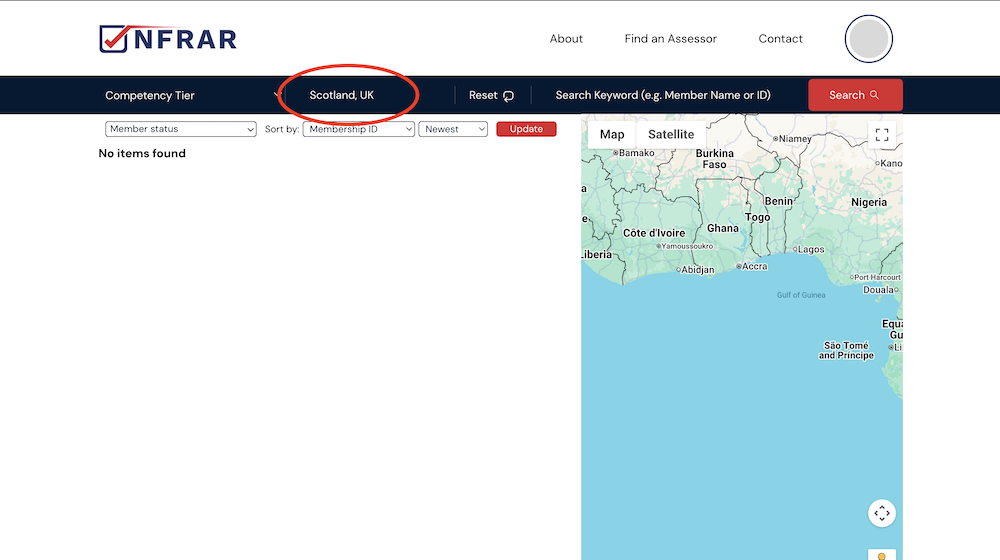Open map camera pan controls
This screenshot has height=560, width=1000.
click(881, 513)
